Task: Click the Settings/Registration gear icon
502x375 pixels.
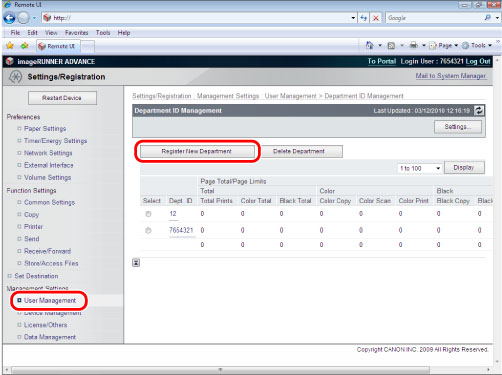Action: [15, 77]
